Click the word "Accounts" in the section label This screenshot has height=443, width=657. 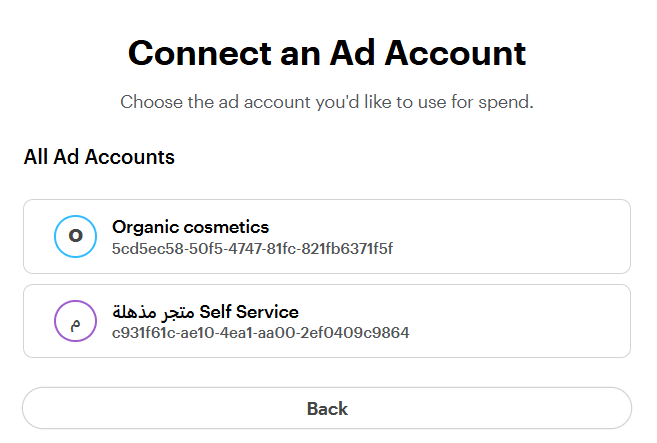coord(133,157)
